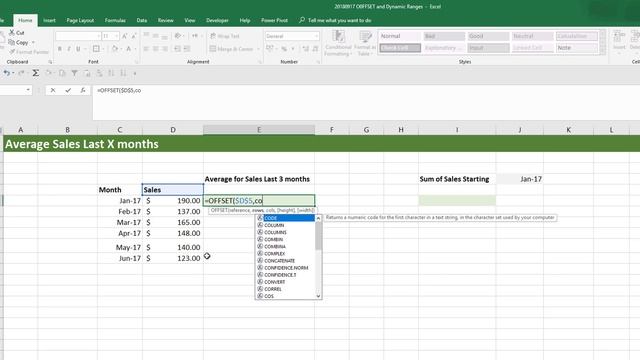This screenshot has width=640, height=360.
Task: Click the Format Painter brush icon
Action: 12,52
